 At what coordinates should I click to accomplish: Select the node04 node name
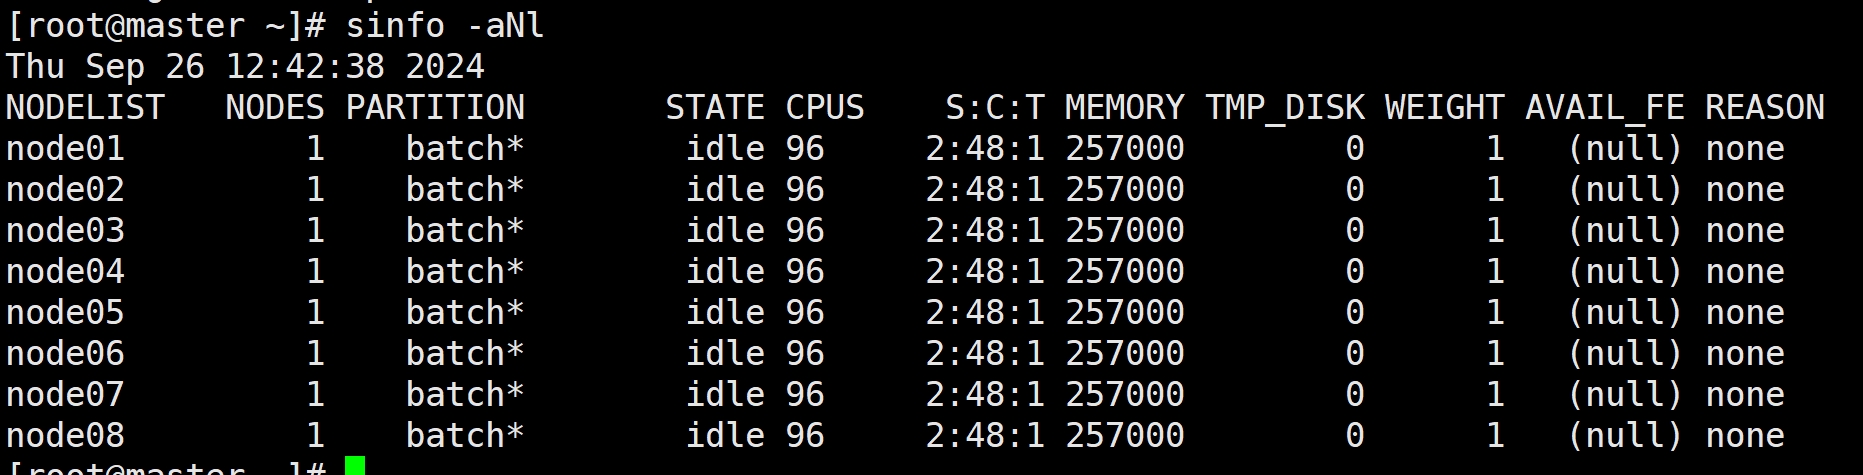click(x=65, y=271)
